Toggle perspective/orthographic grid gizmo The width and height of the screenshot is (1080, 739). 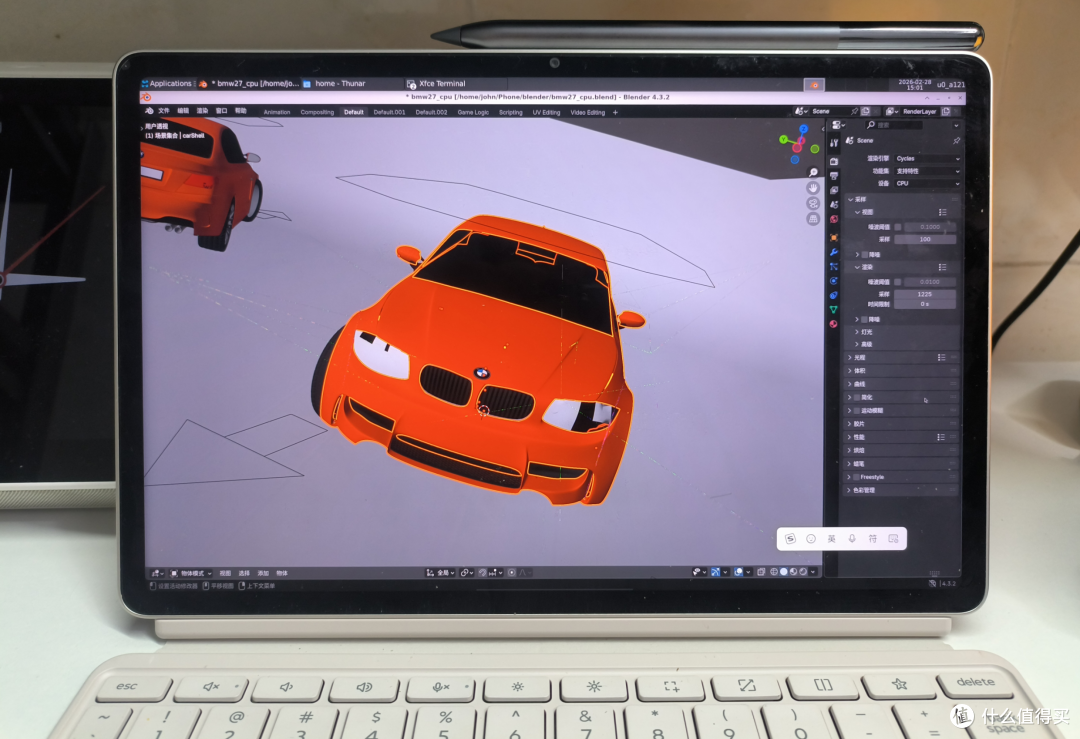coord(813,220)
